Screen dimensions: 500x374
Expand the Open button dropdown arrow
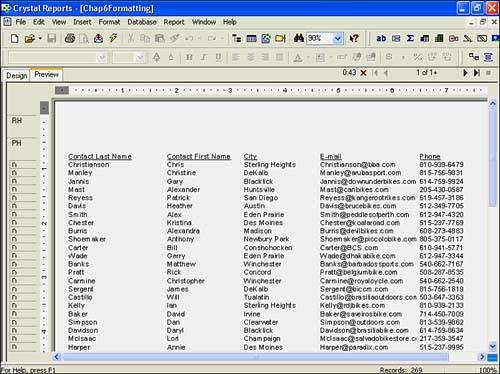pyautogui.click(x=40, y=38)
